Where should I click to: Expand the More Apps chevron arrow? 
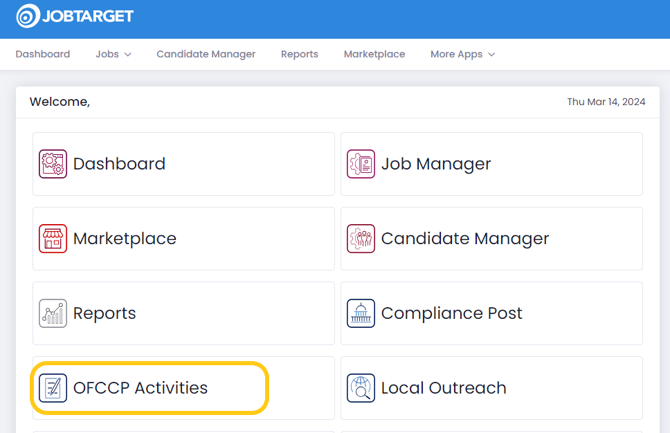(491, 55)
